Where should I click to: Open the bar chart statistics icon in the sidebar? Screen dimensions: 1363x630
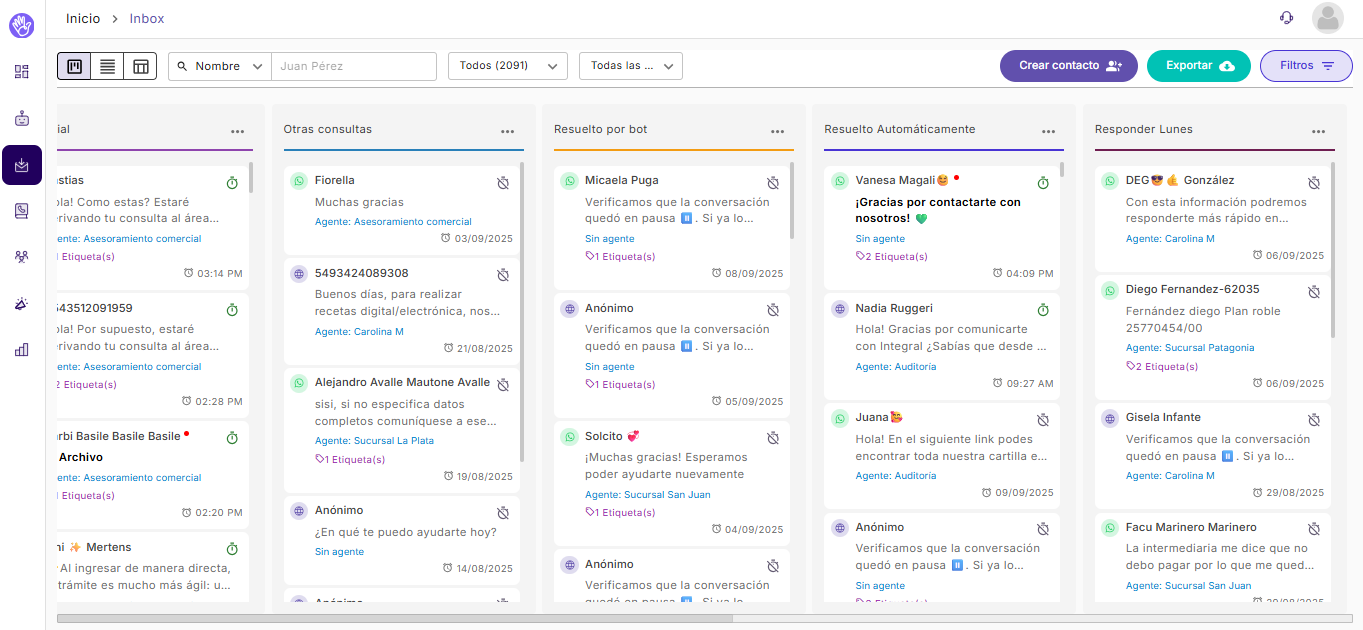point(22,350)
